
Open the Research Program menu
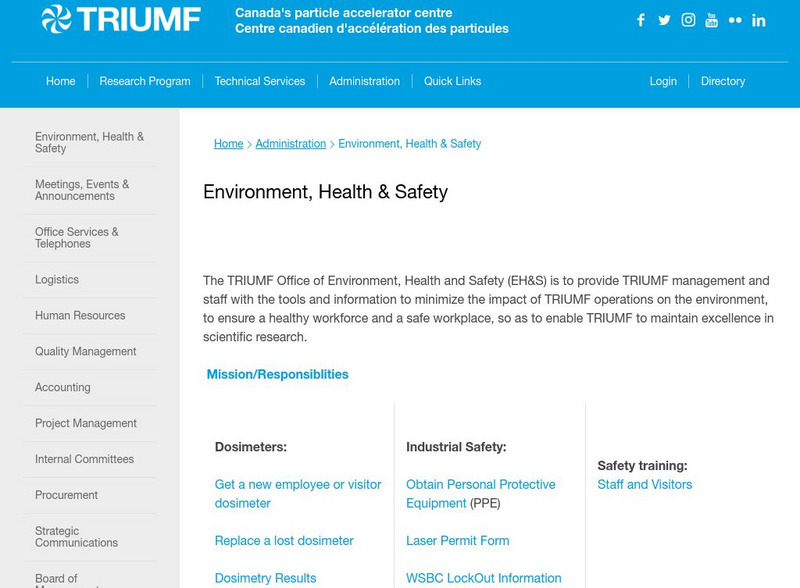tap(143, 81)
